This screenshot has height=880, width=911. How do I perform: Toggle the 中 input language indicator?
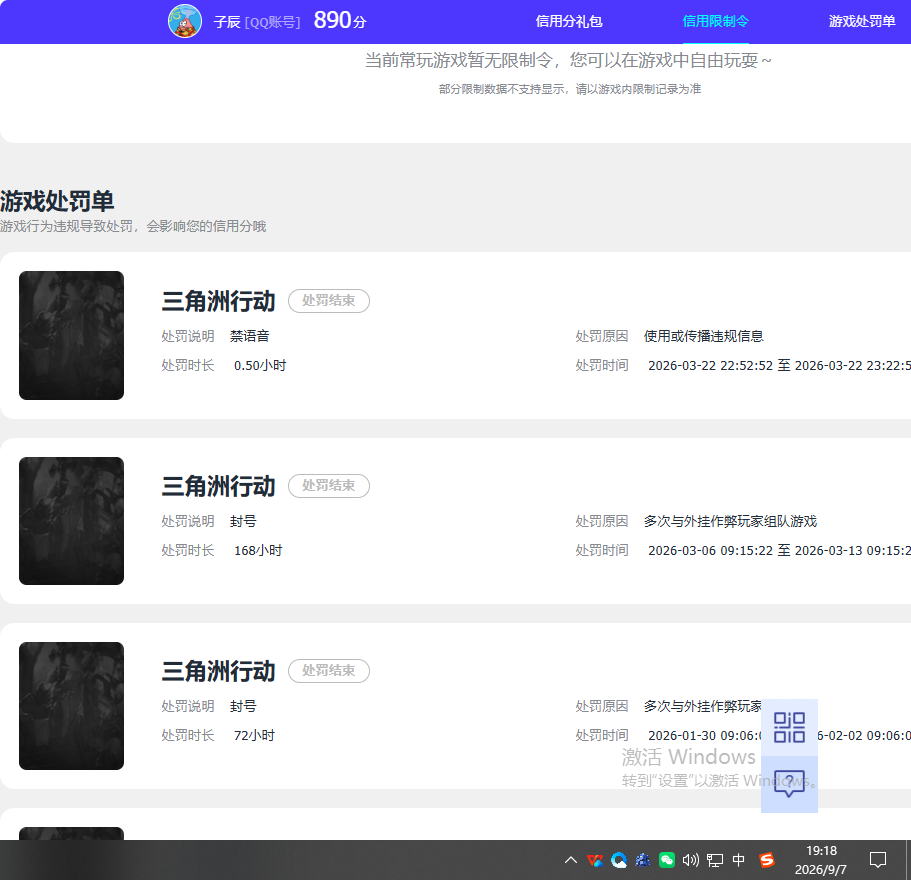738,860
